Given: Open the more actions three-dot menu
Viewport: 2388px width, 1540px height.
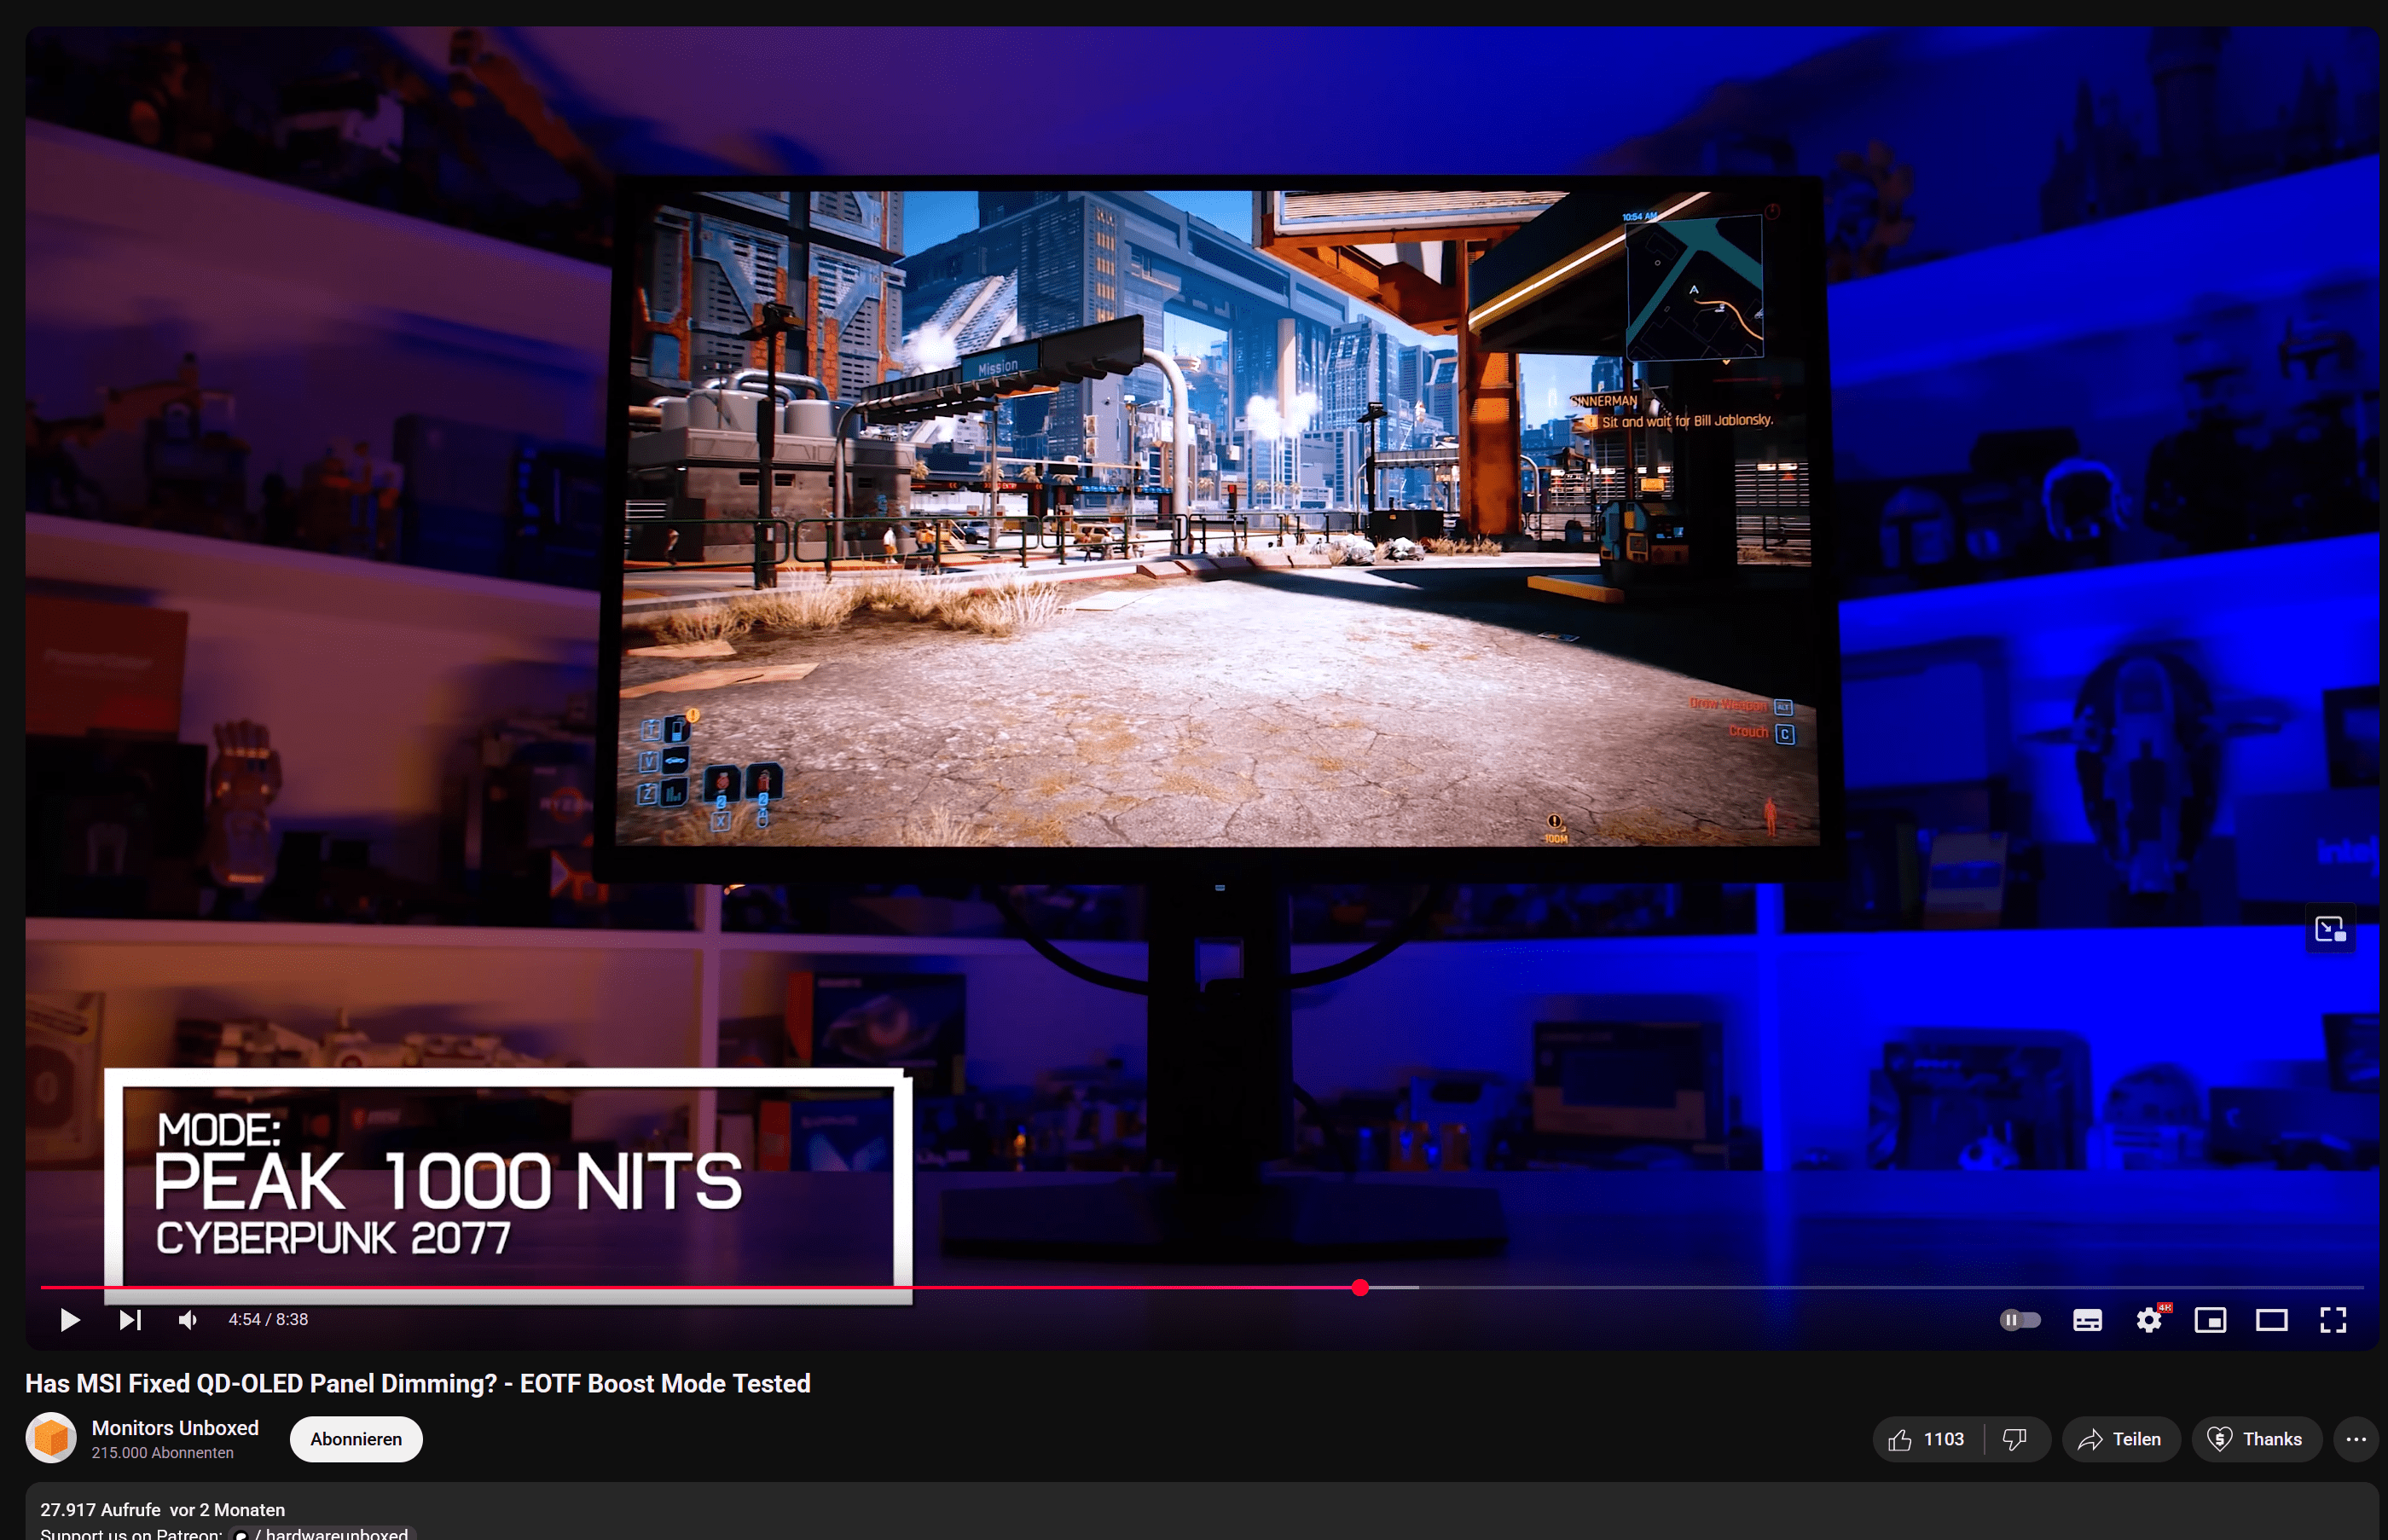Looking at the screenshot, I should coord(2355,1439).
